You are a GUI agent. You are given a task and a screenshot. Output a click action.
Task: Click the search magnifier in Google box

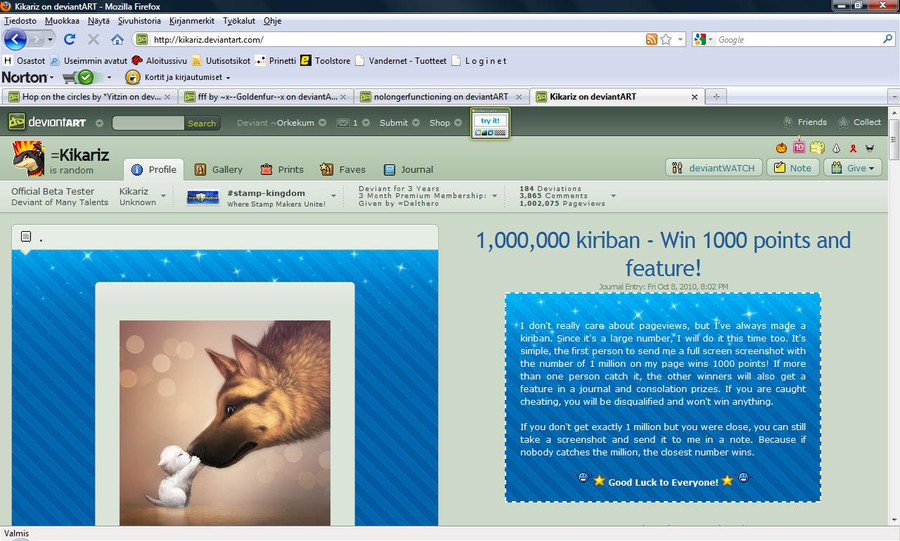coord(887,39)
